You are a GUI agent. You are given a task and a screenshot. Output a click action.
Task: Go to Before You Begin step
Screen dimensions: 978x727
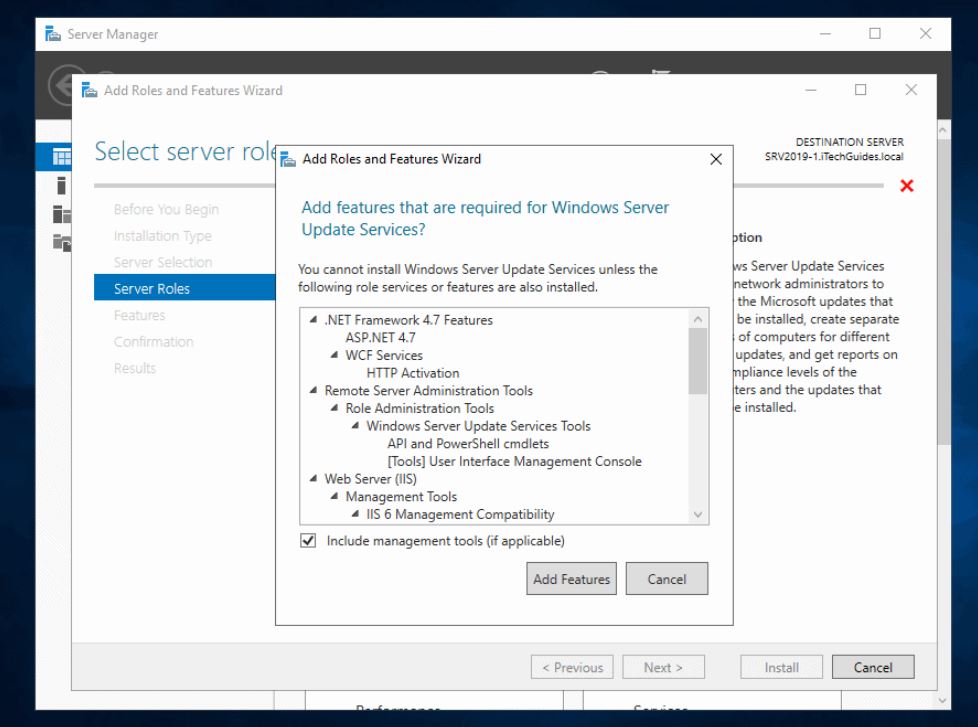click(x=166, y=209)
